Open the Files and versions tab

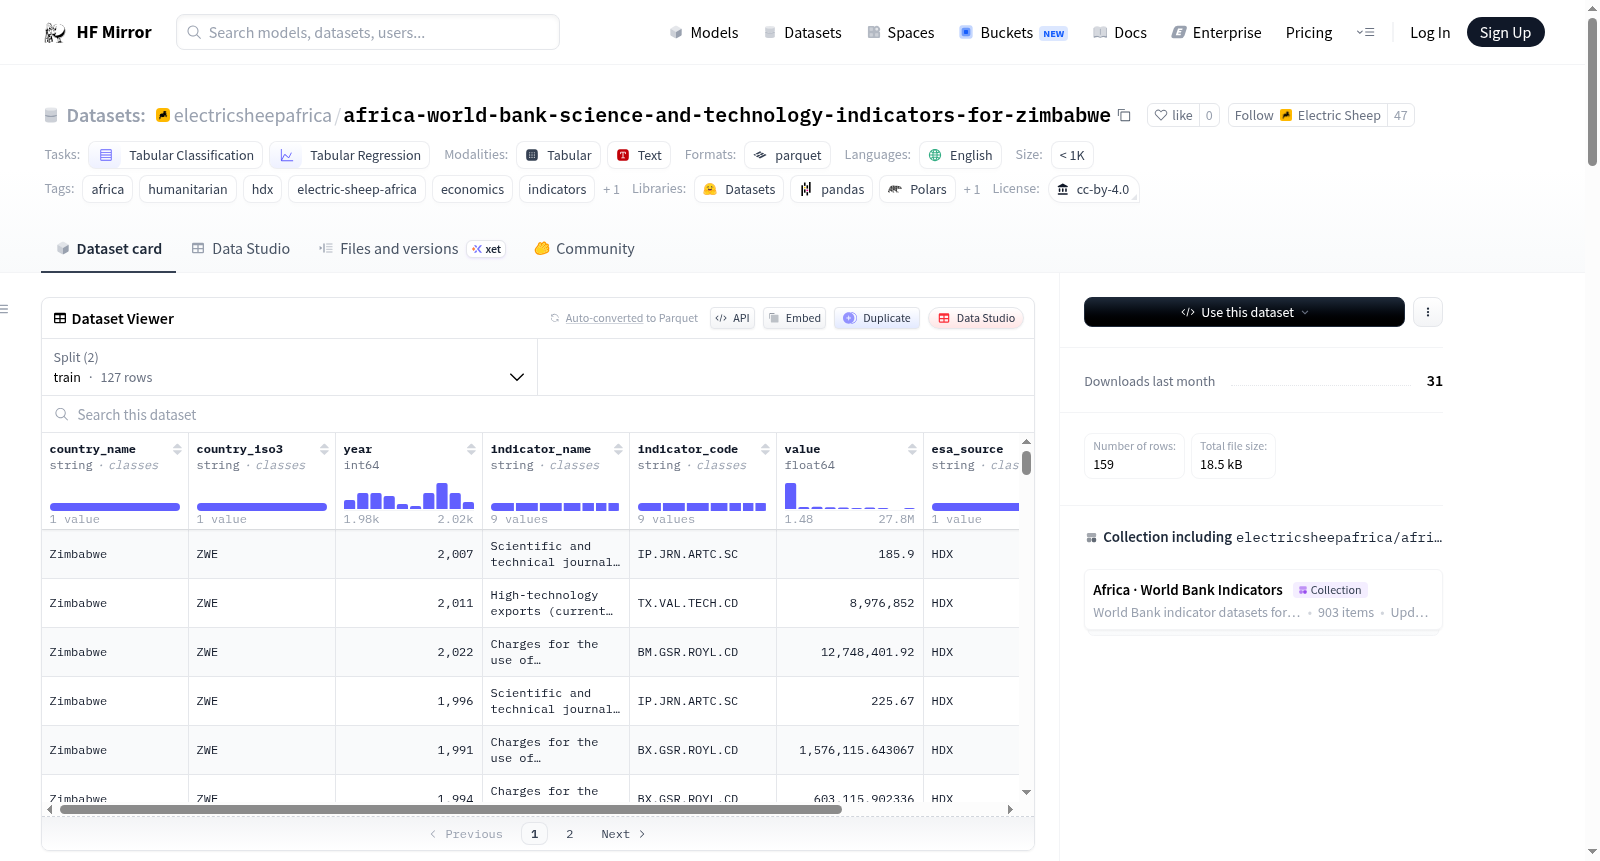[412, 249]
